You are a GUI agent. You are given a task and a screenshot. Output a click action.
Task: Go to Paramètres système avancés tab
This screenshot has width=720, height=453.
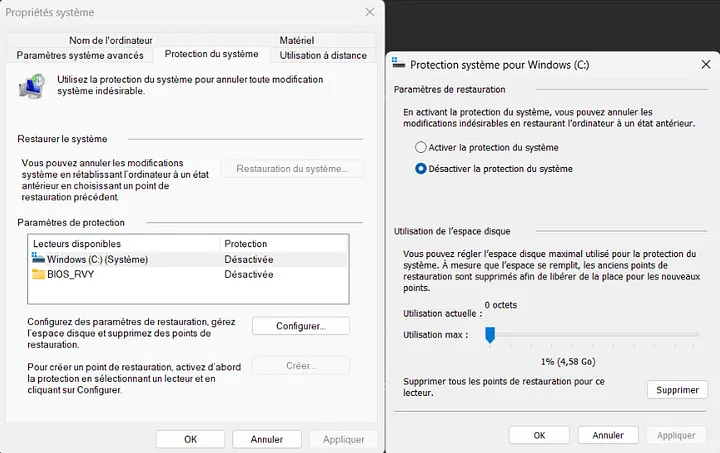pos(80,55)
